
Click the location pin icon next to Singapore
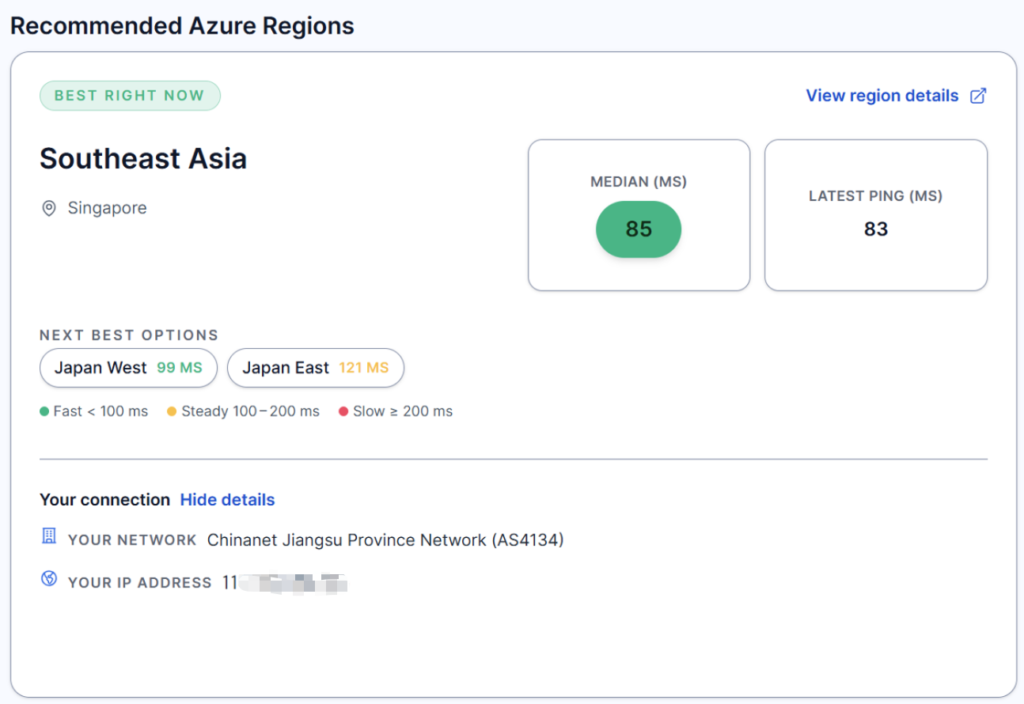[48, 208]
